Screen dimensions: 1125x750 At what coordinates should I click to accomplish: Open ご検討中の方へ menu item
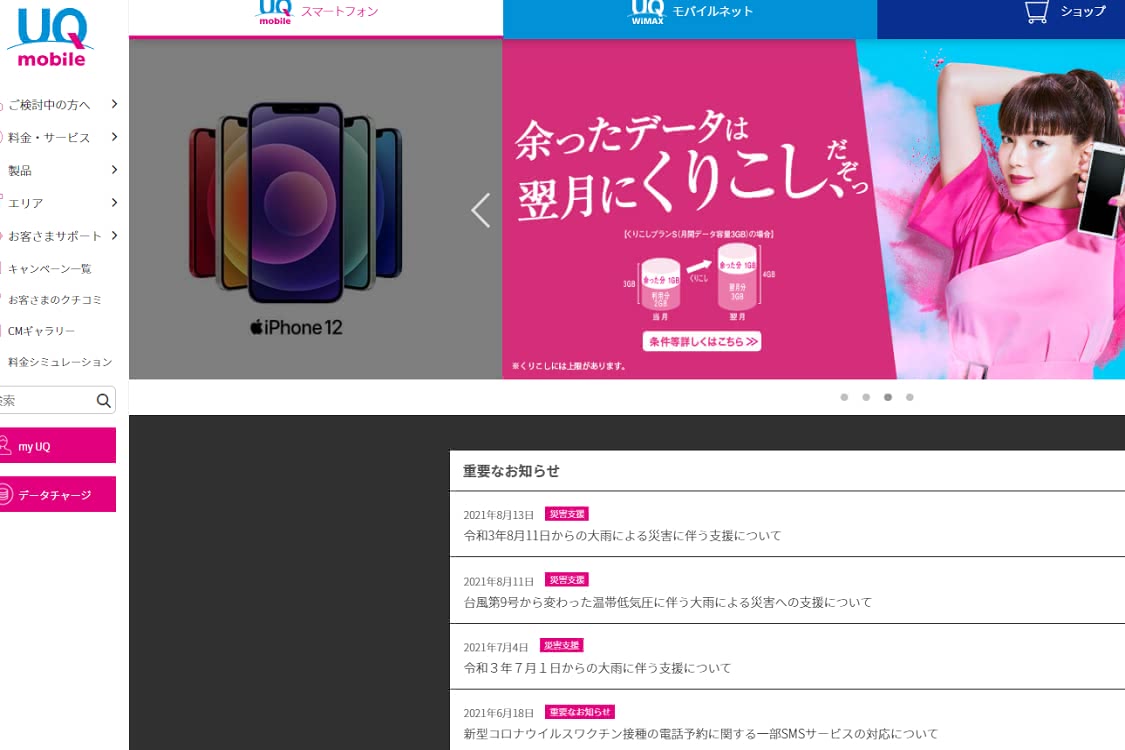[60, 105]
